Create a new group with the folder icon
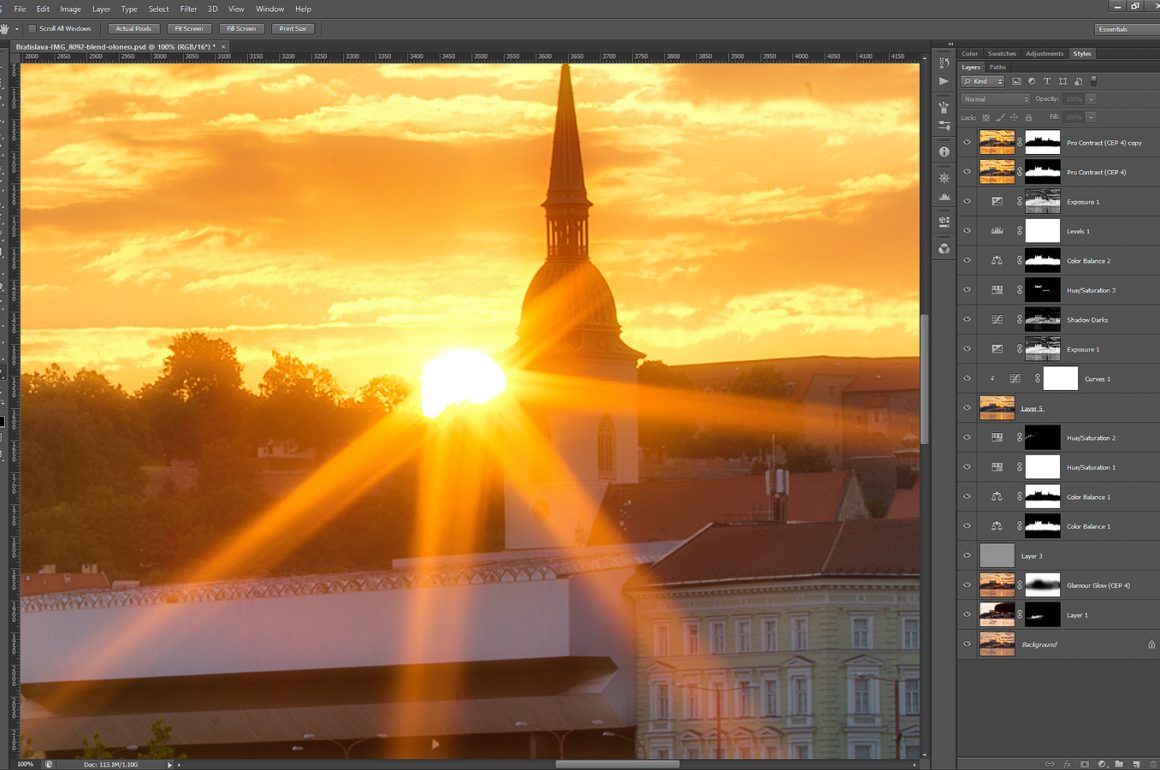Image resolution: width=1160 pixels, height=770 pixels. (x=1119, y=764)
